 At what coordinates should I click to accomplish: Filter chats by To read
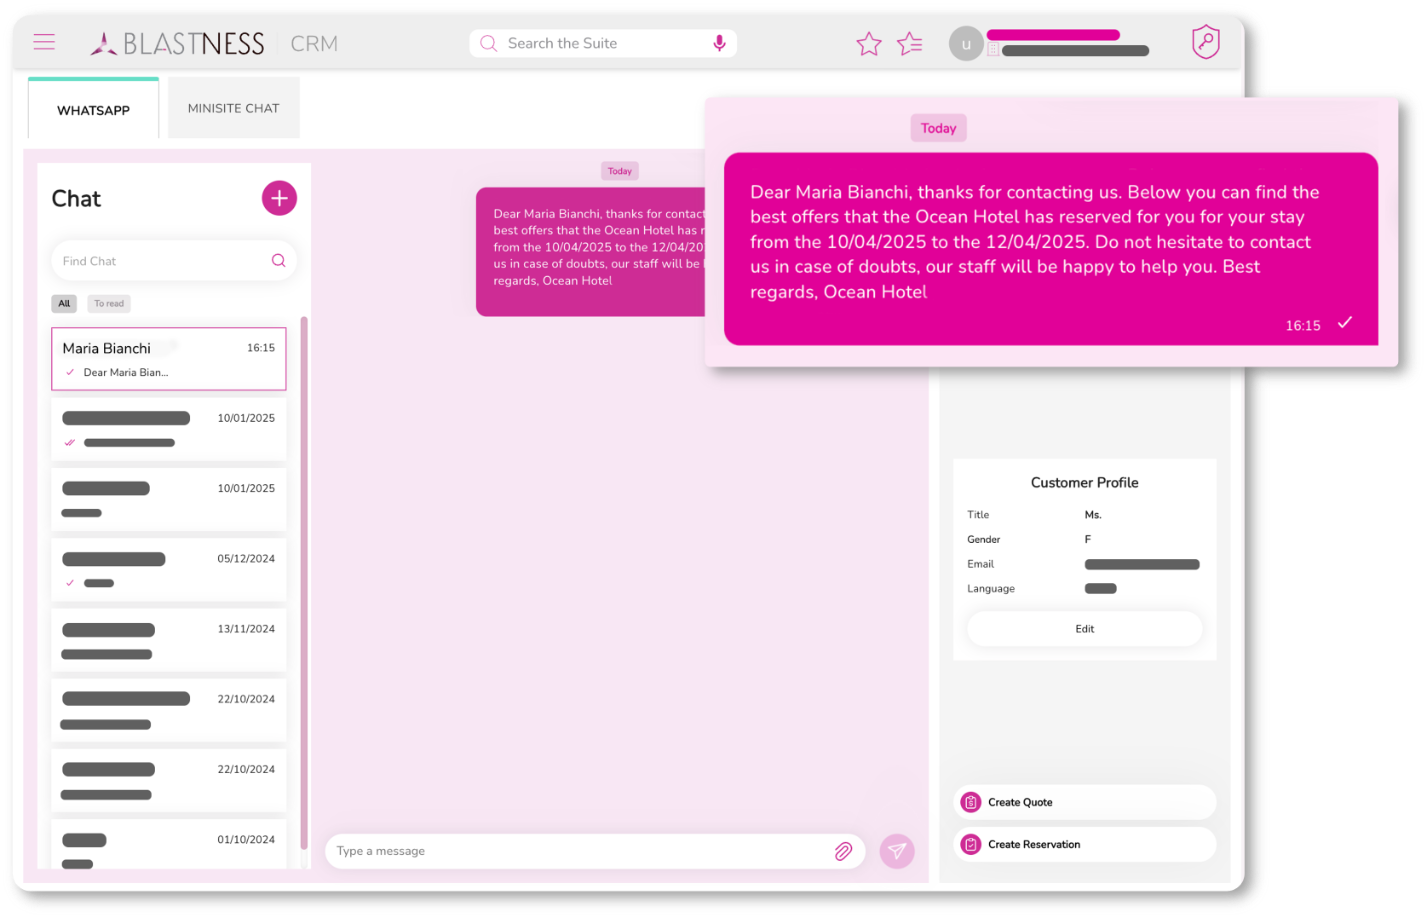pyautogui.click(x=109, y=304)
